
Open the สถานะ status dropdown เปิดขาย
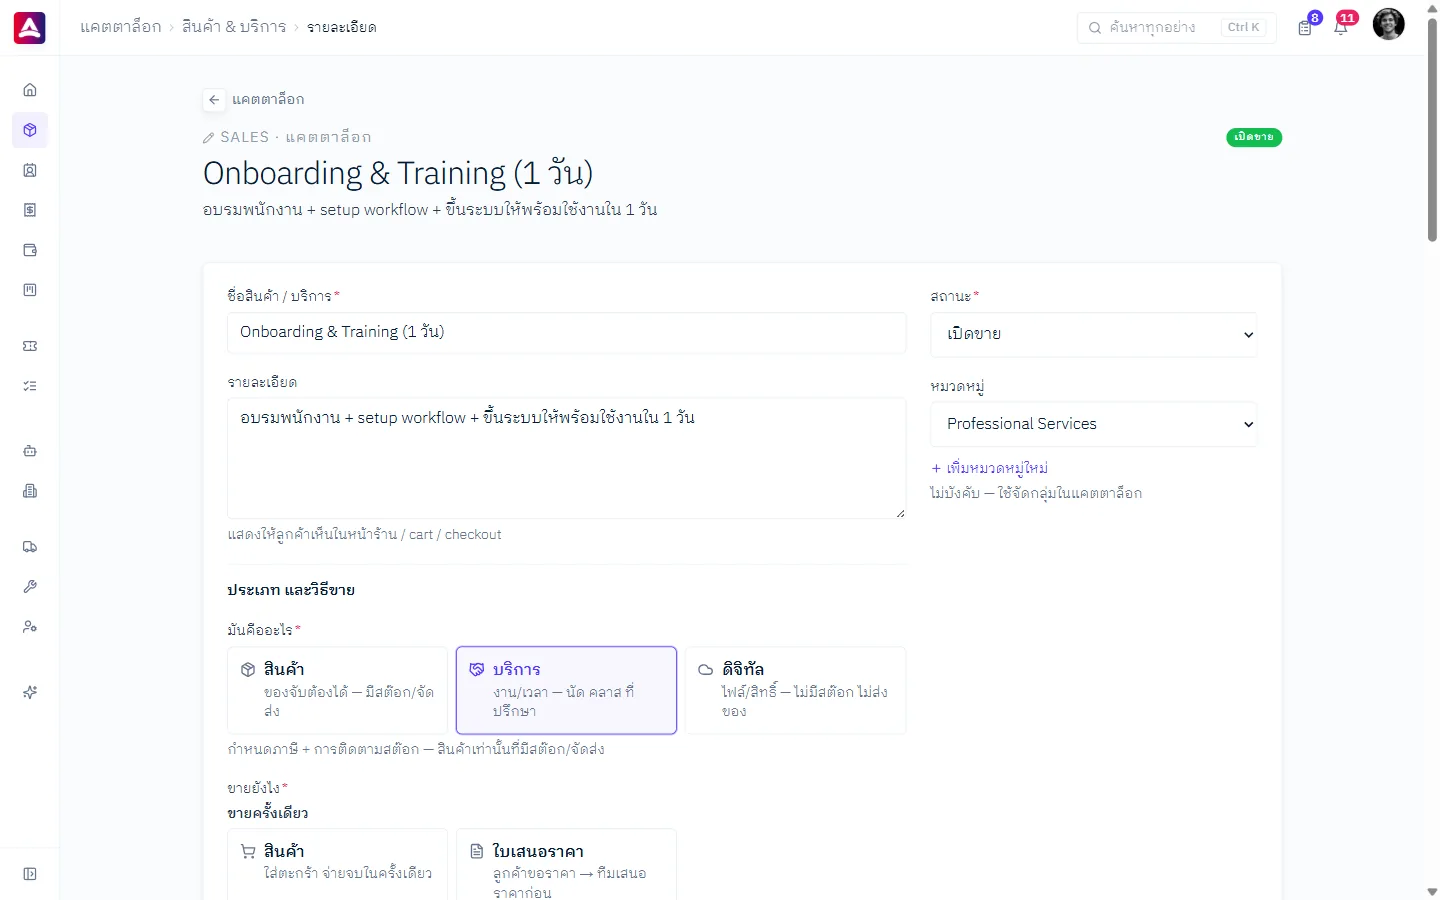click(1094, 334)
